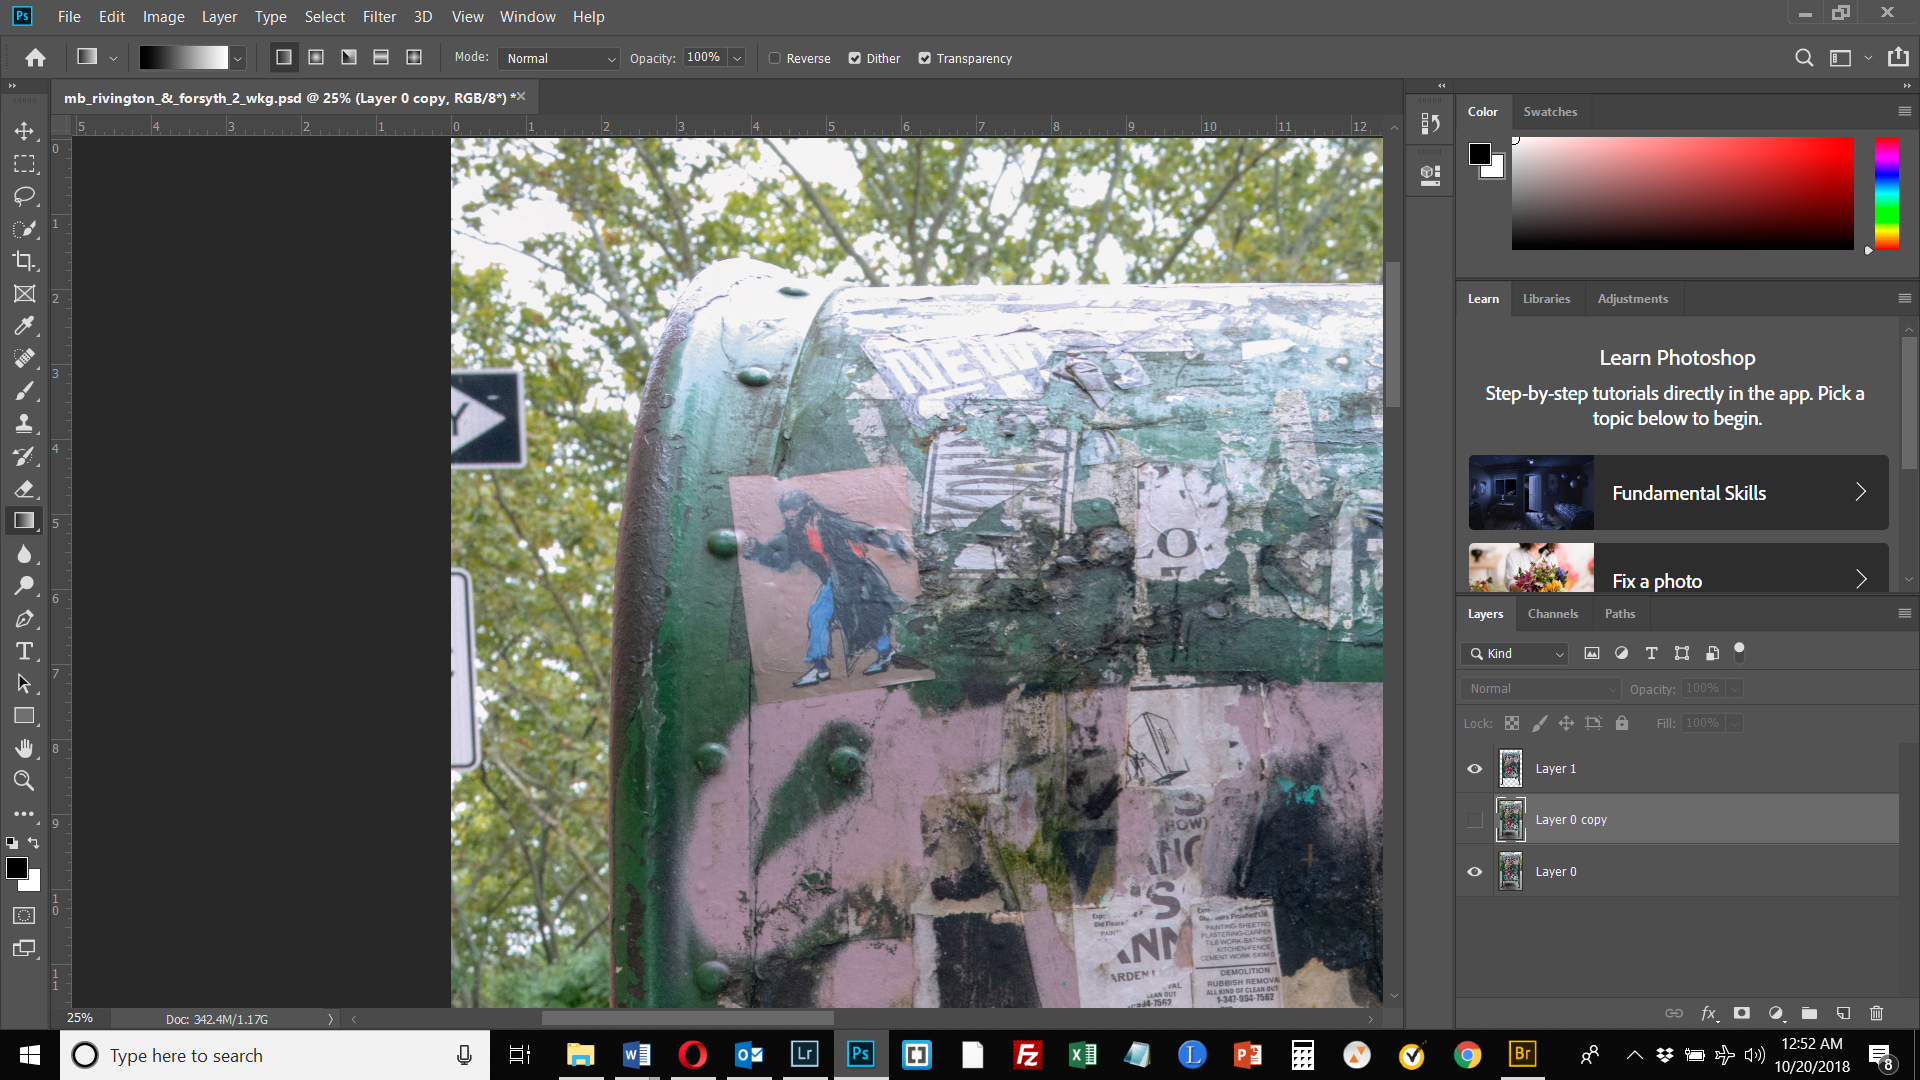Select the Hand tool
Image resolution: width=1920 pixels, height=1080 pixels.
click(24, 748)
